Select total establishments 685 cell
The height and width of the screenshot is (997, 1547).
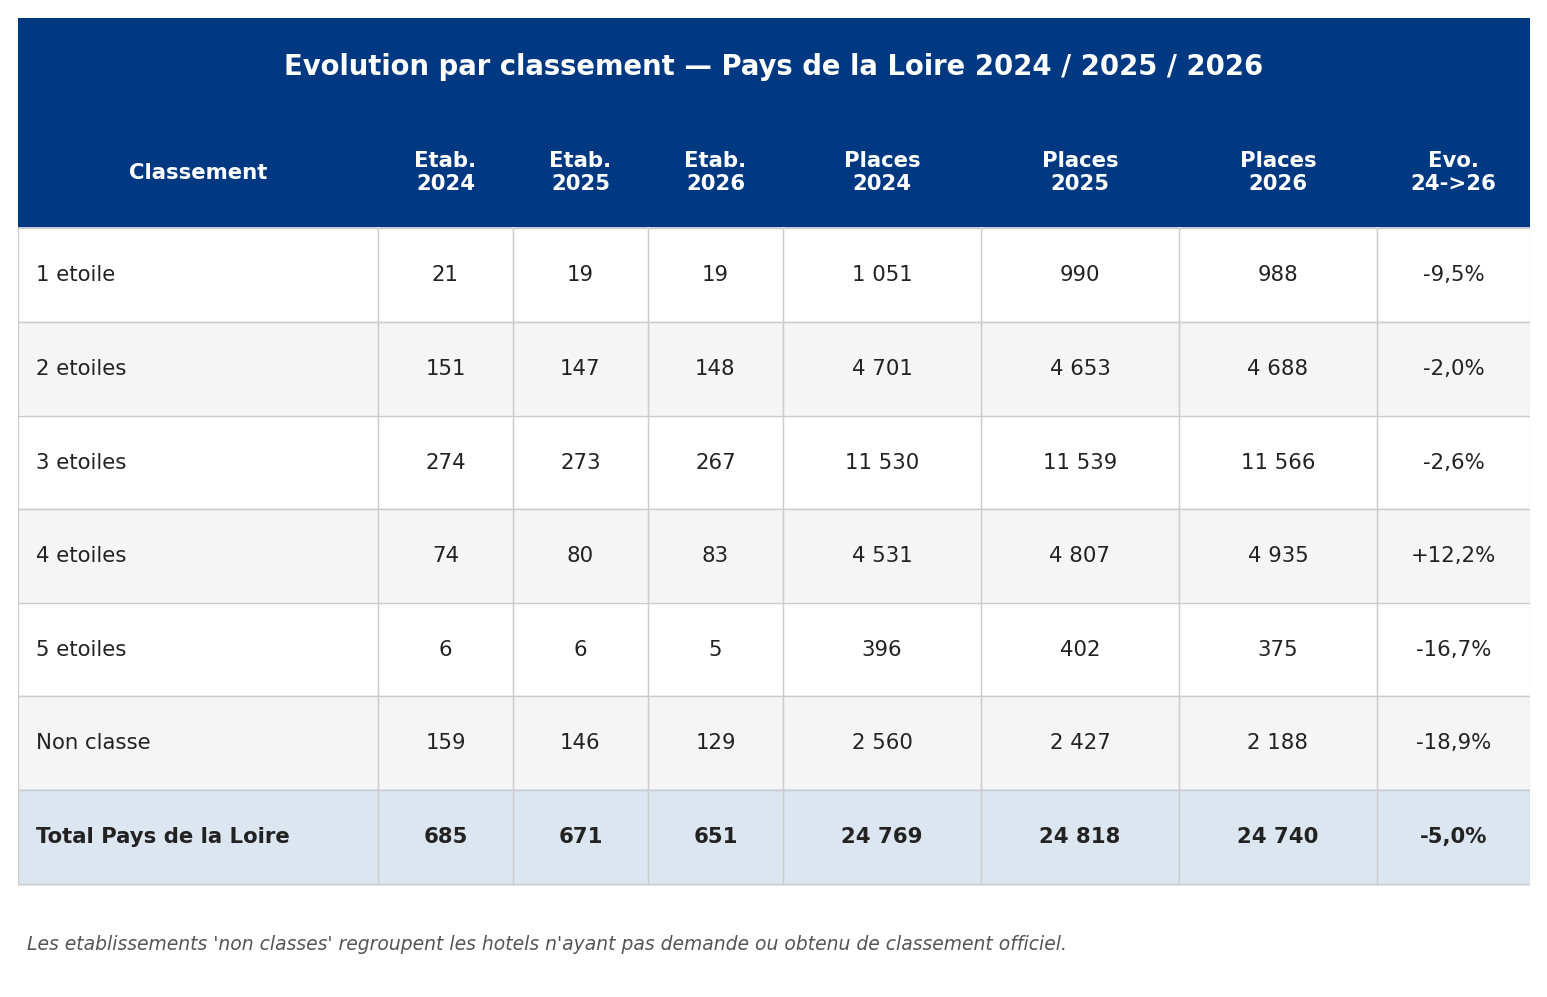tap(445, 837)
